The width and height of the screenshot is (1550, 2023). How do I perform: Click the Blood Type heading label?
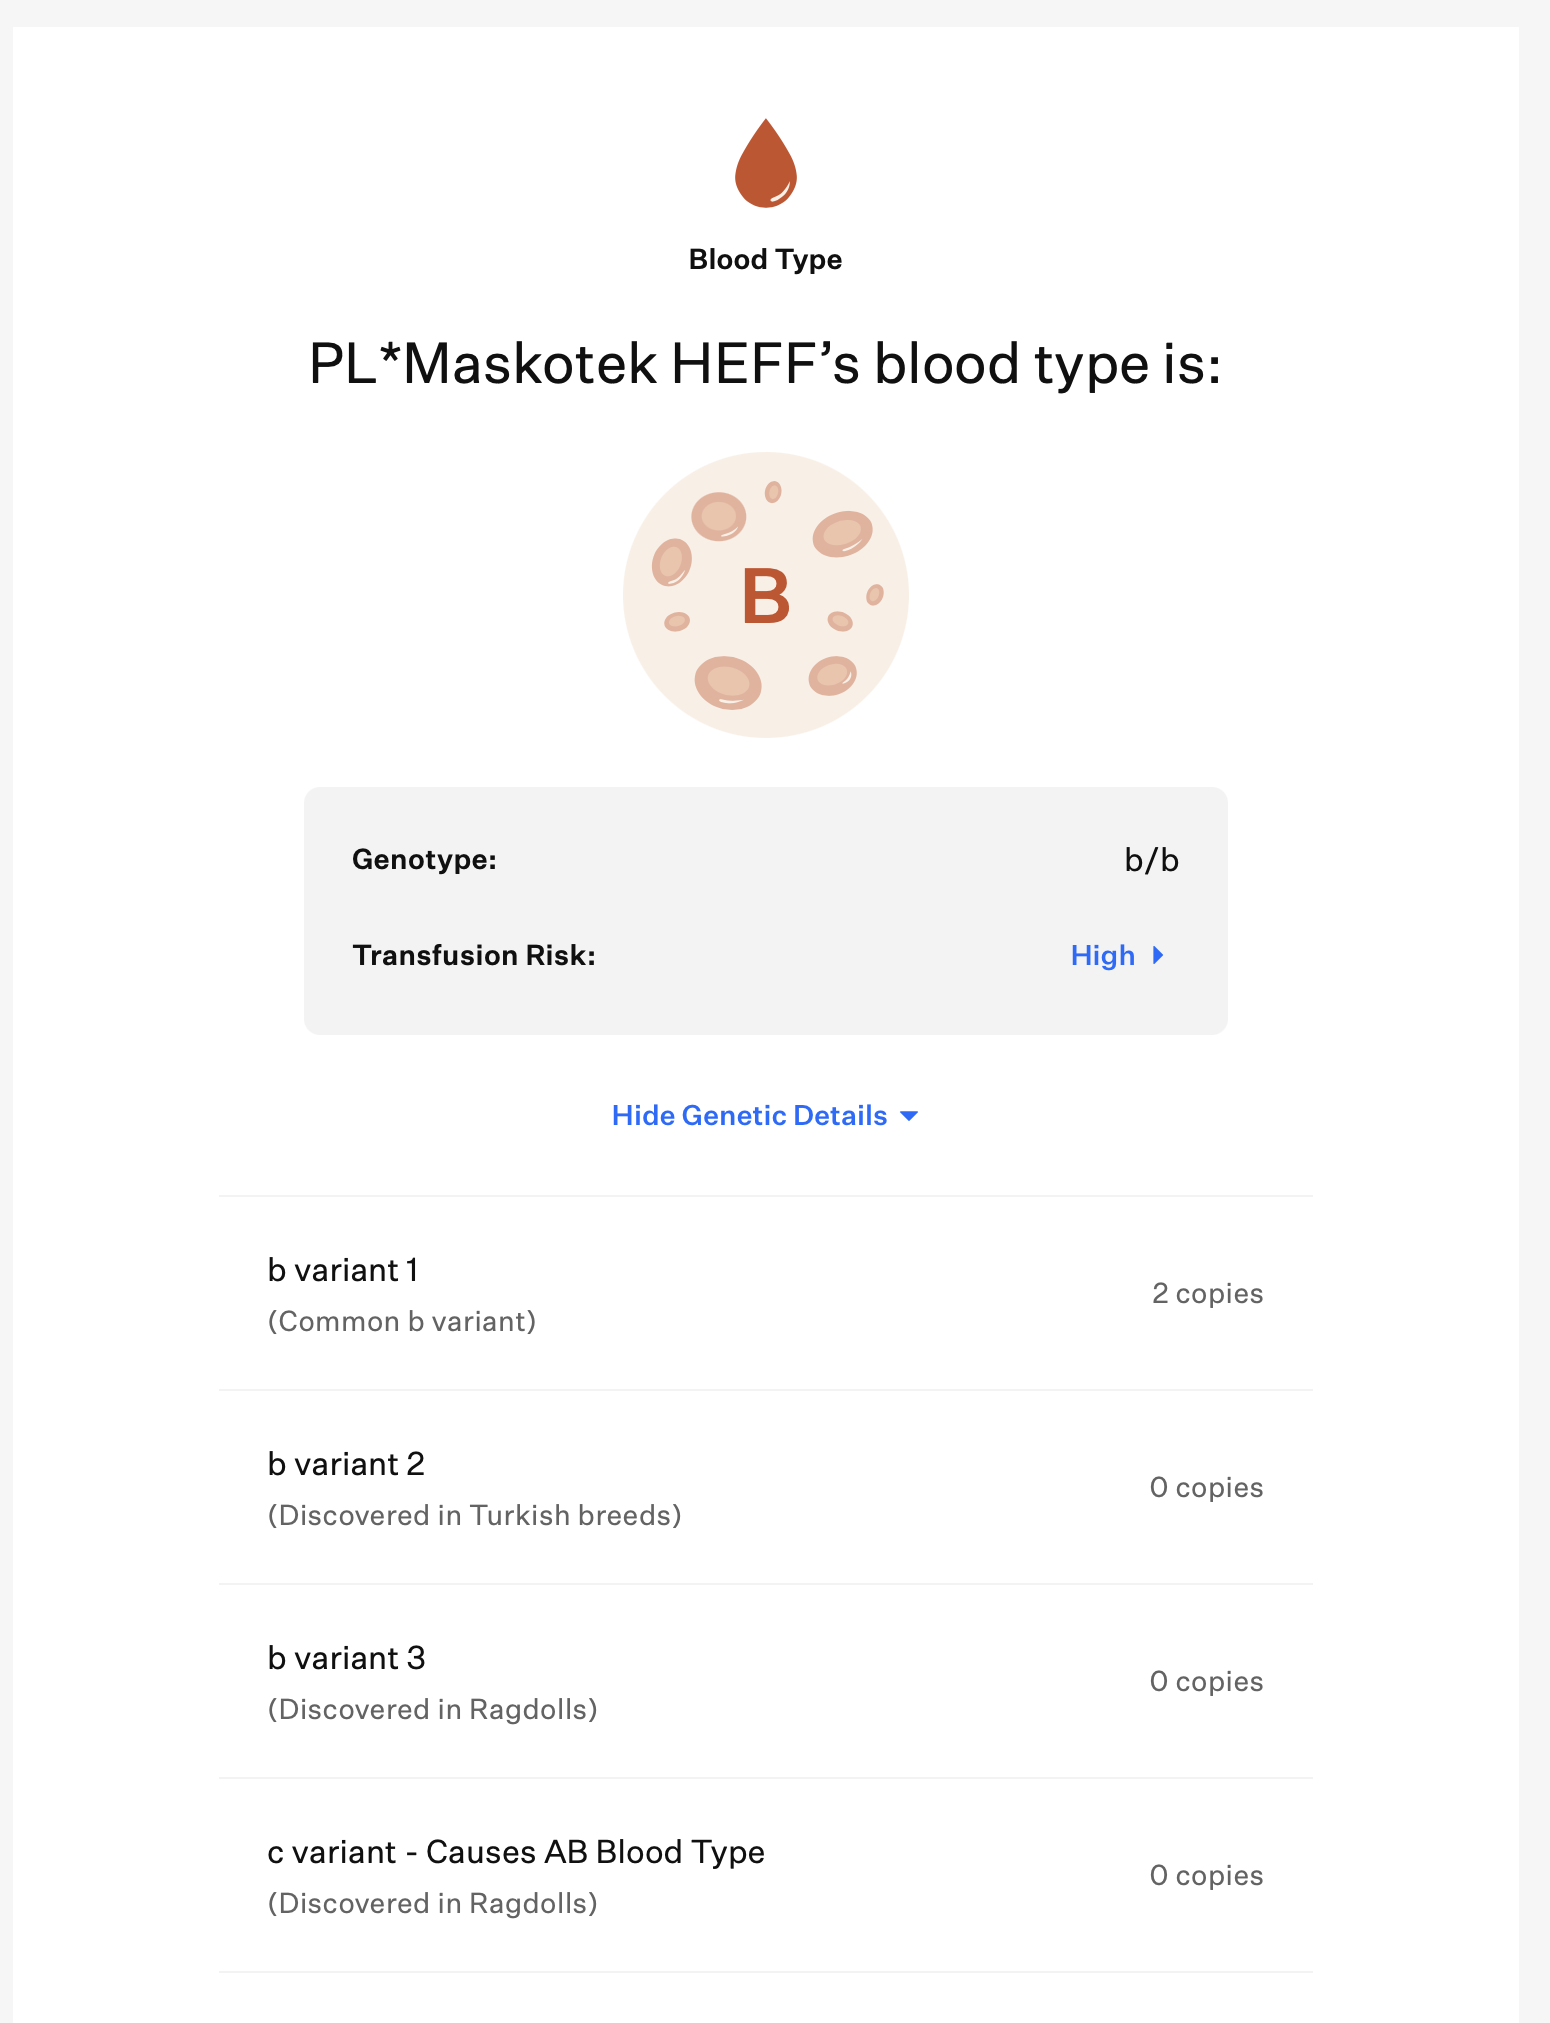tap(765, 260)
